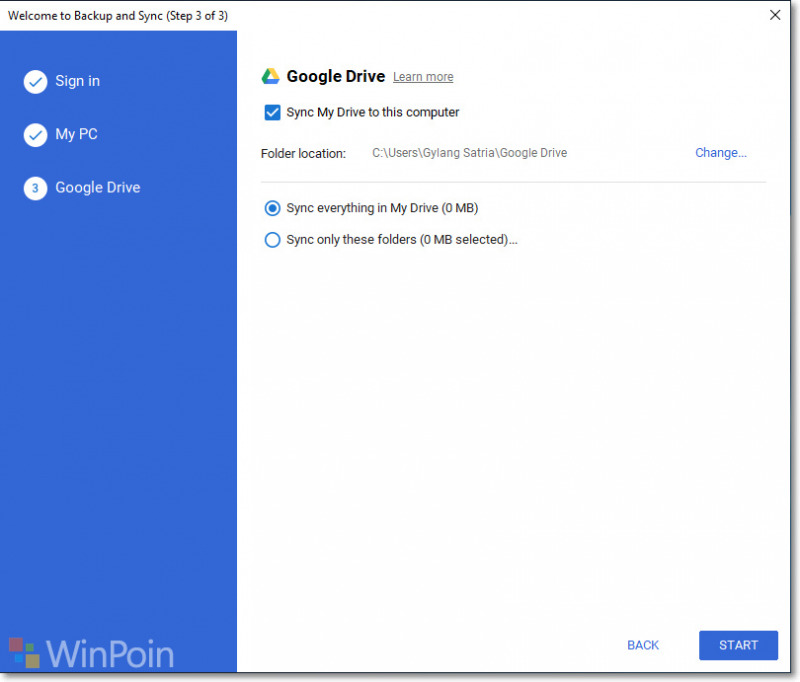
Task: Click the Sign in step checkmark icon
Action: coord(35,82)
